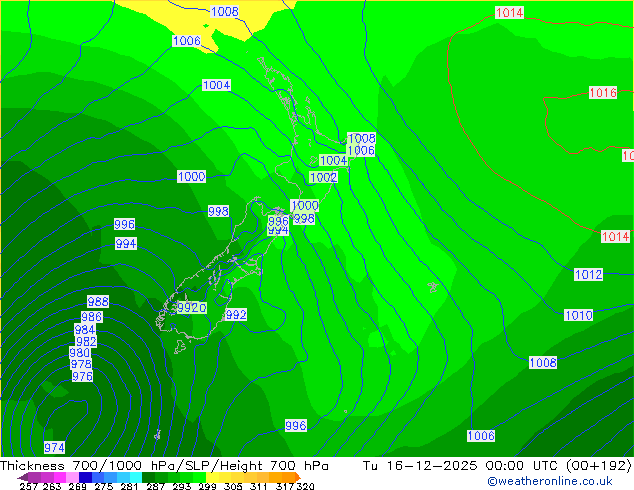Click the weatheronline.co.uk copyright link
Viewport: 634px width, 490px height.
point(550,481)
